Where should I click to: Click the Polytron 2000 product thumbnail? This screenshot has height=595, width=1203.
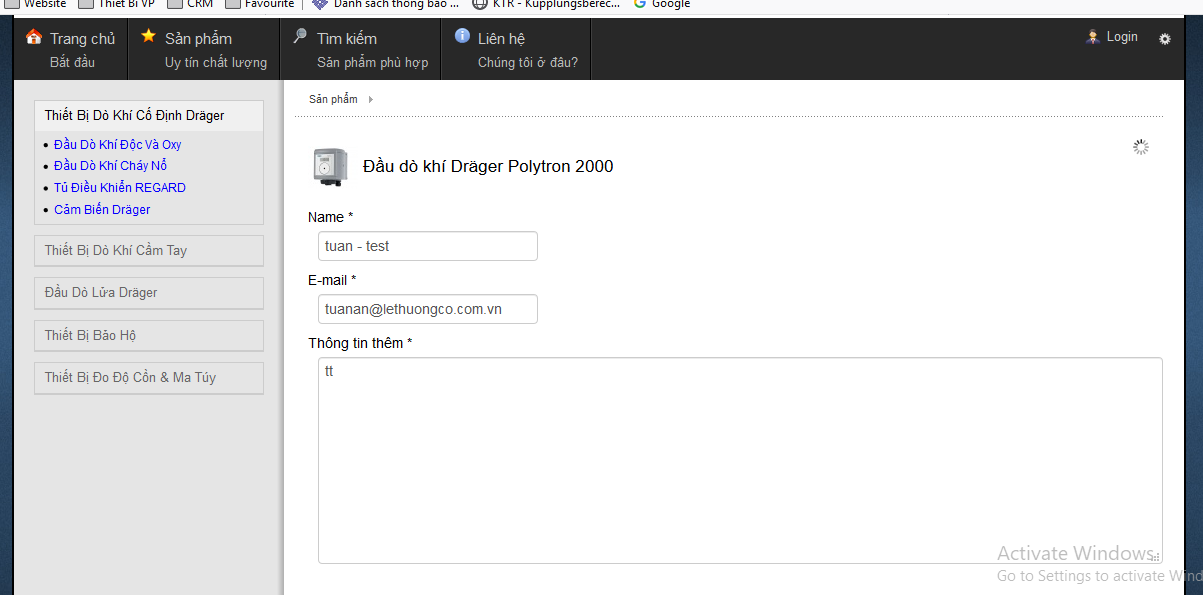[x=330, y=167]
